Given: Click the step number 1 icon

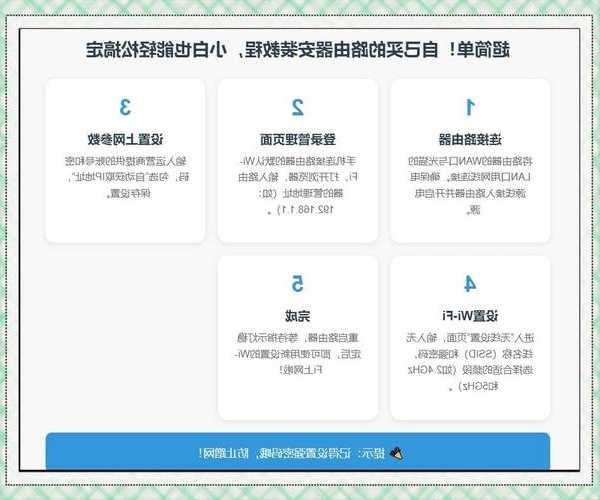Looking at the screenshot, I should 470,107.
